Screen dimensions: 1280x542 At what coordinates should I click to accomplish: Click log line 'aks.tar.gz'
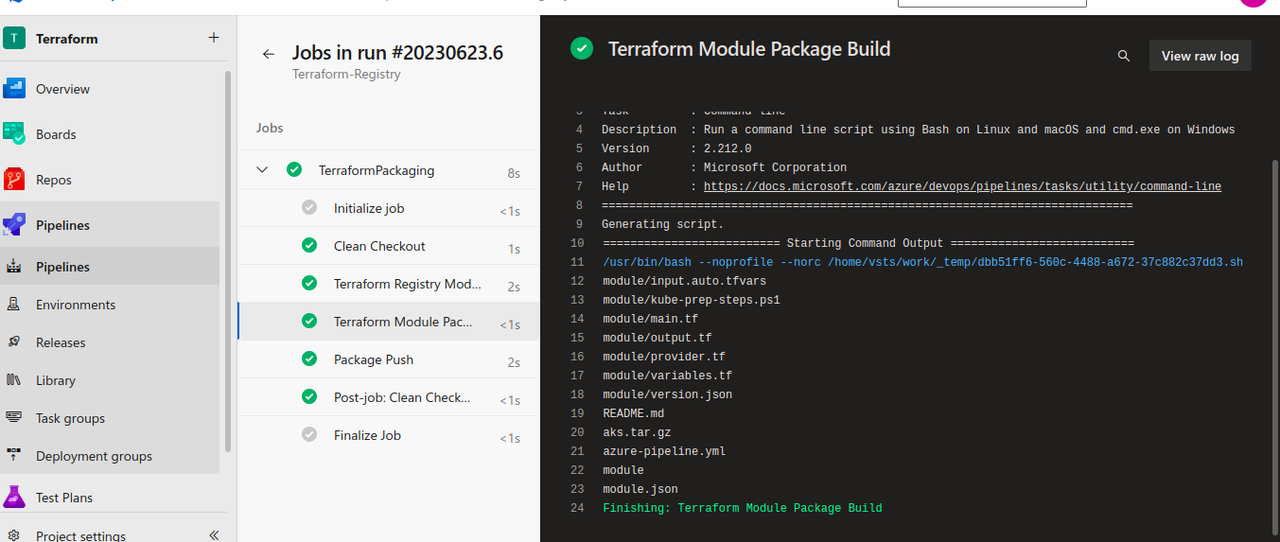pos(637,433)
